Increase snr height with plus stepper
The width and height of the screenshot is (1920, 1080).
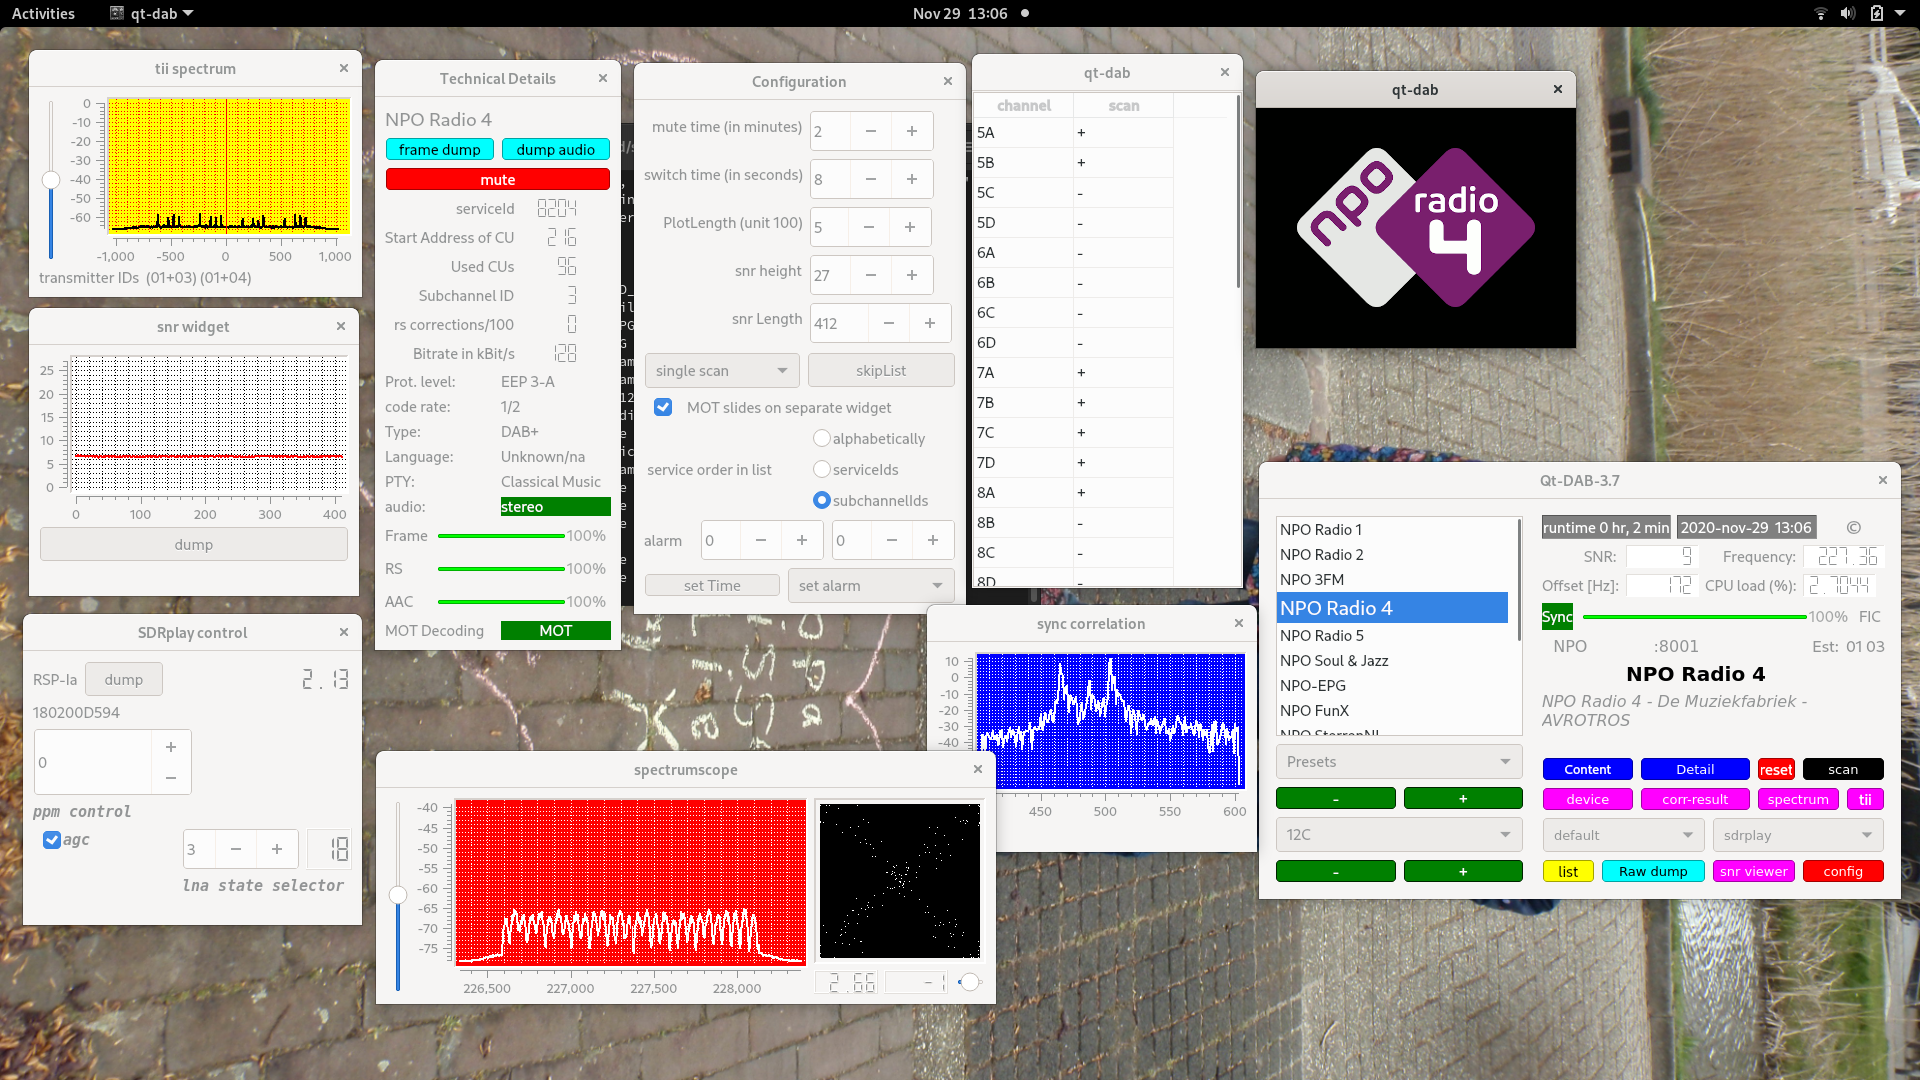[912, 275]
